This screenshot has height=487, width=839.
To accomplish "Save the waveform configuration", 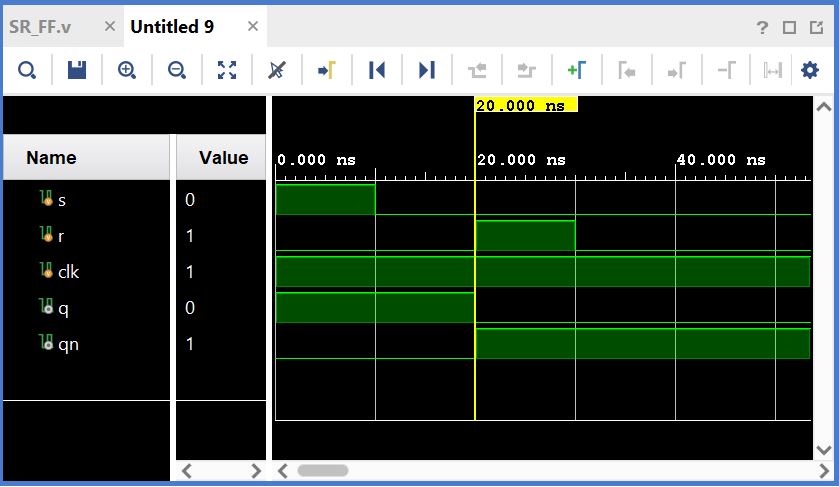I will tap(77, 70).
